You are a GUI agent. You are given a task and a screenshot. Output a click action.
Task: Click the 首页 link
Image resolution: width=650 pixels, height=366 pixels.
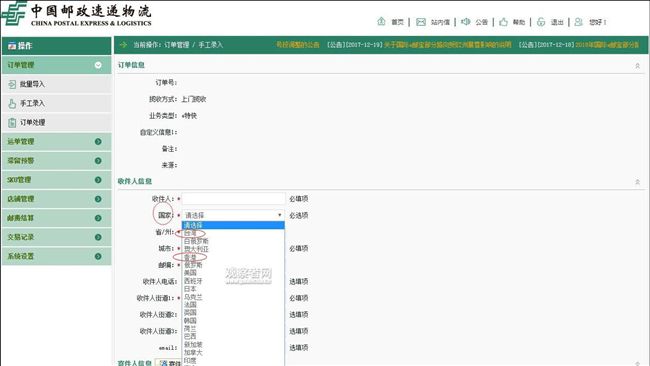tap(397, 22)
